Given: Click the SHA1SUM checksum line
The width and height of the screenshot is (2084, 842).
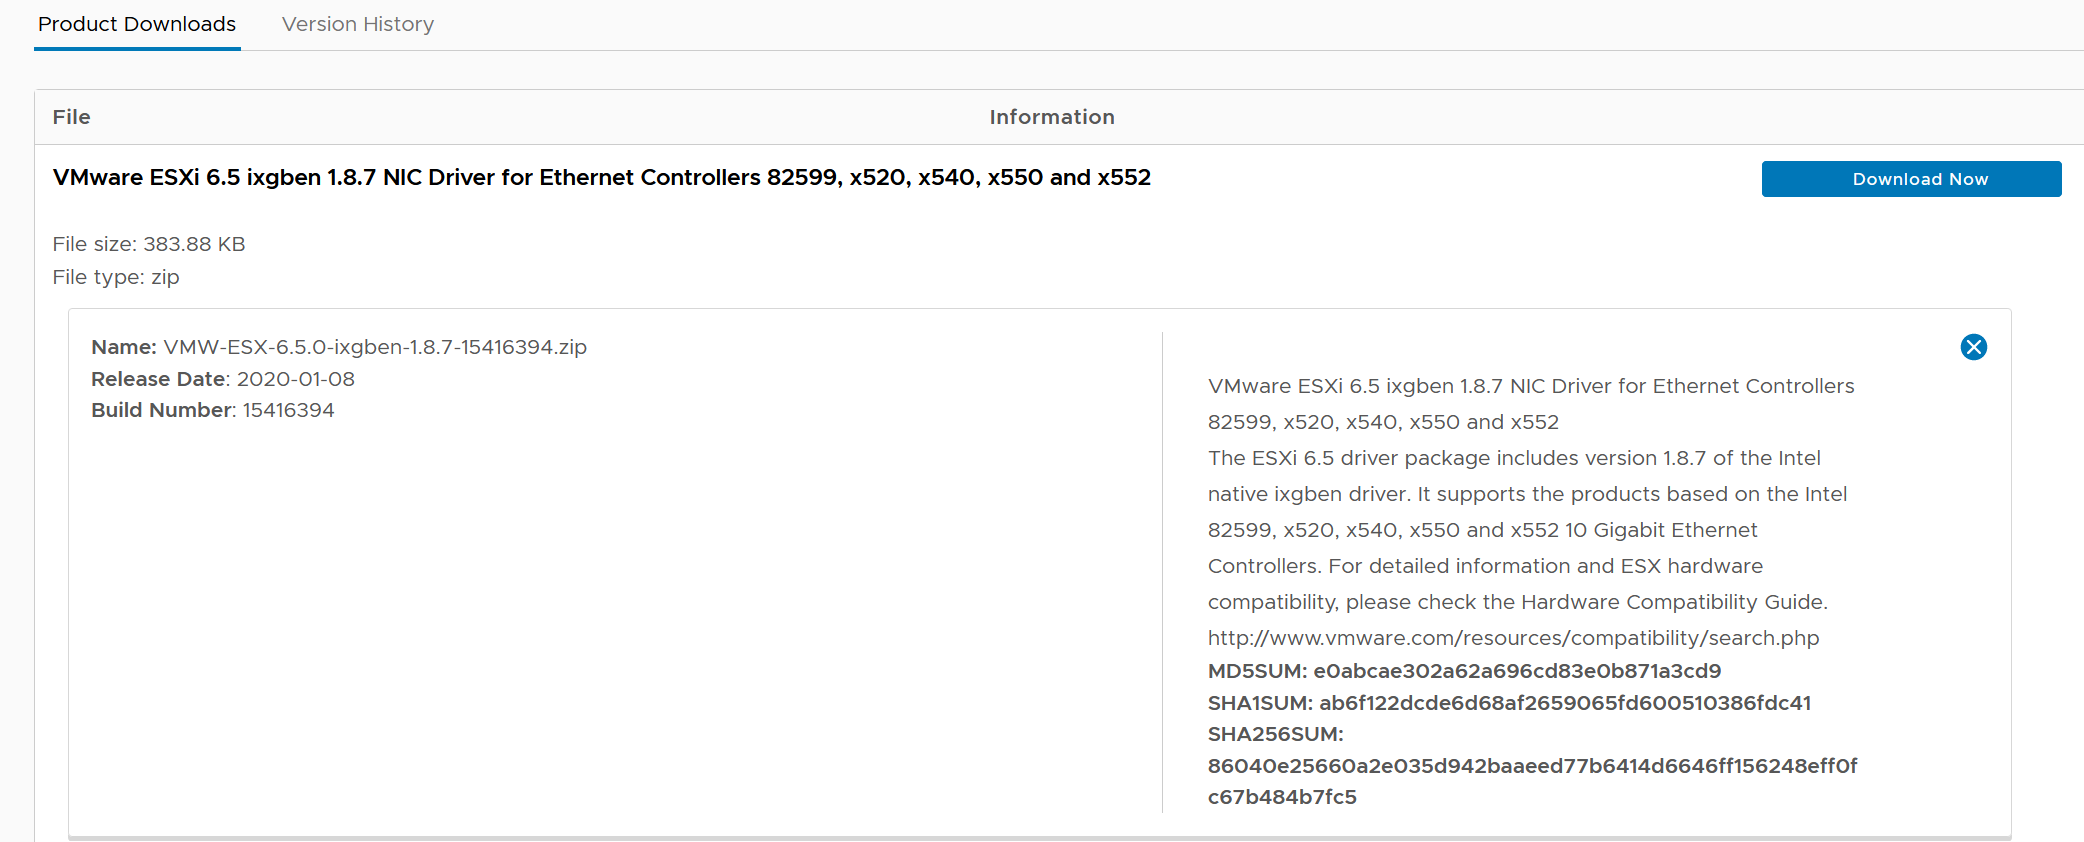Looking at the screenshot, I should [1509, 703].
